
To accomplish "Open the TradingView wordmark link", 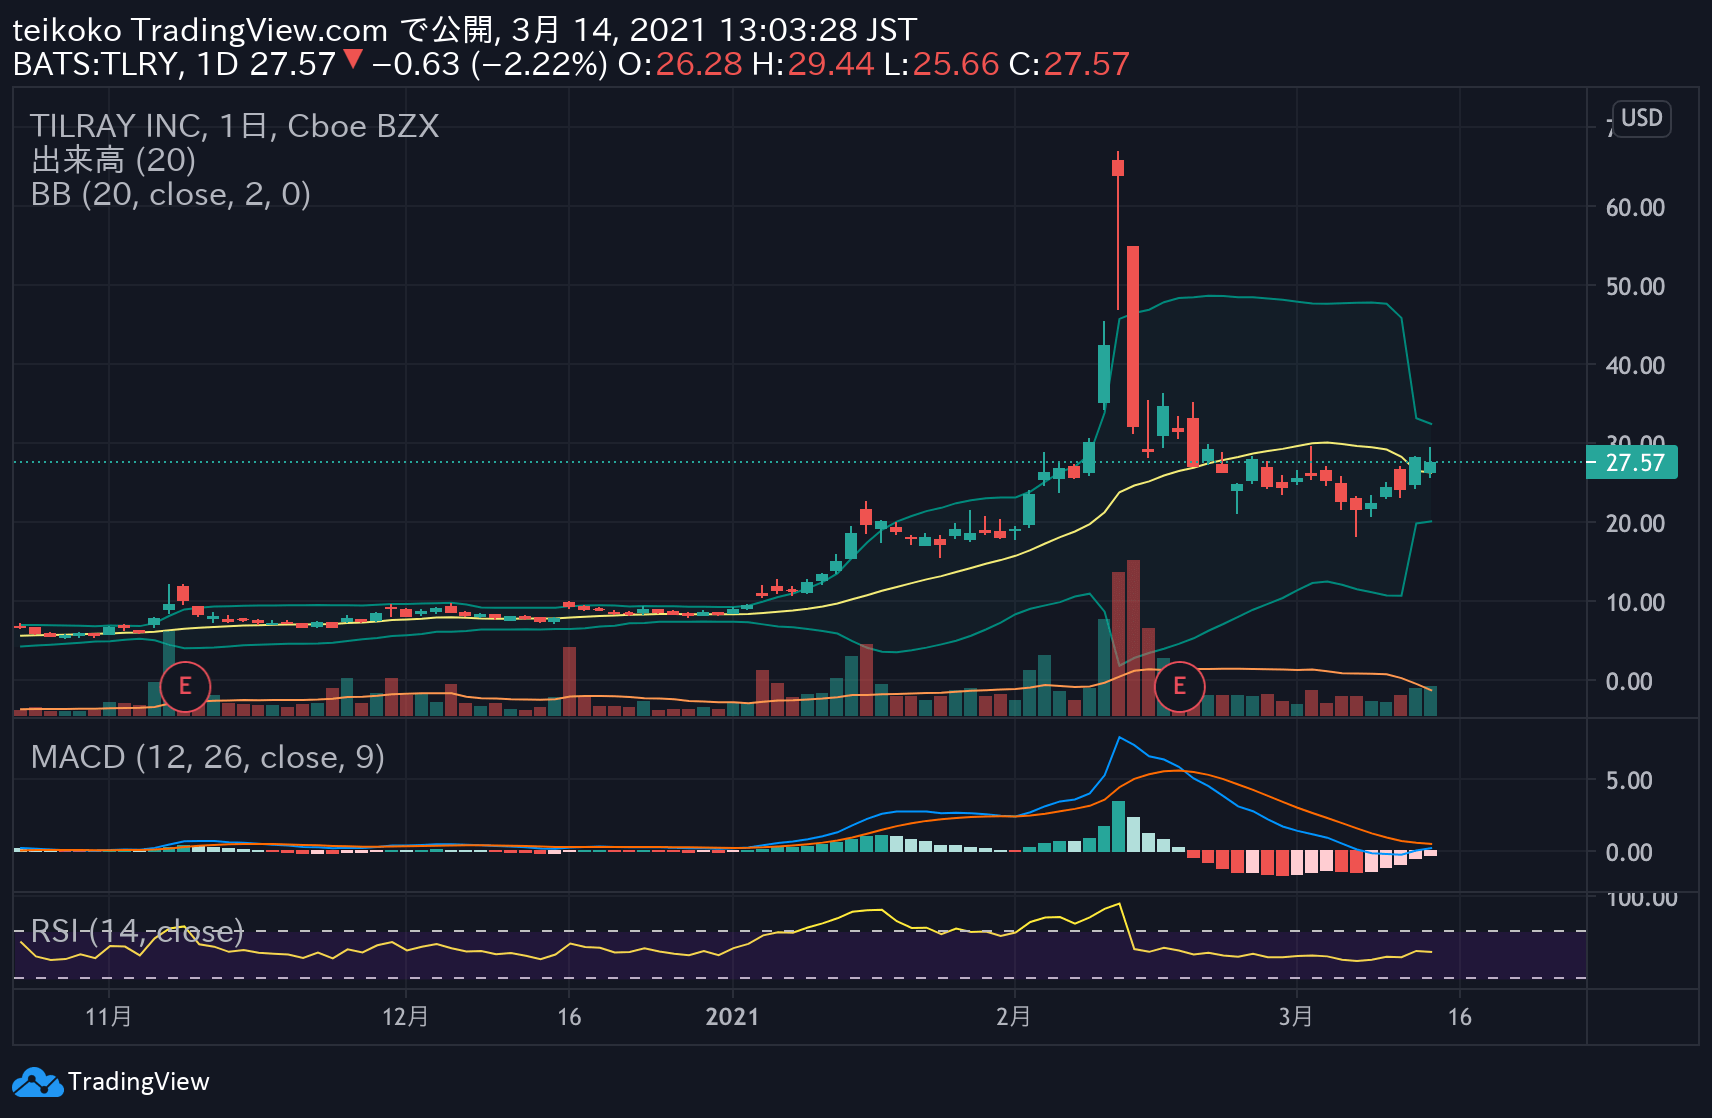I will [x=138, y=1082].
